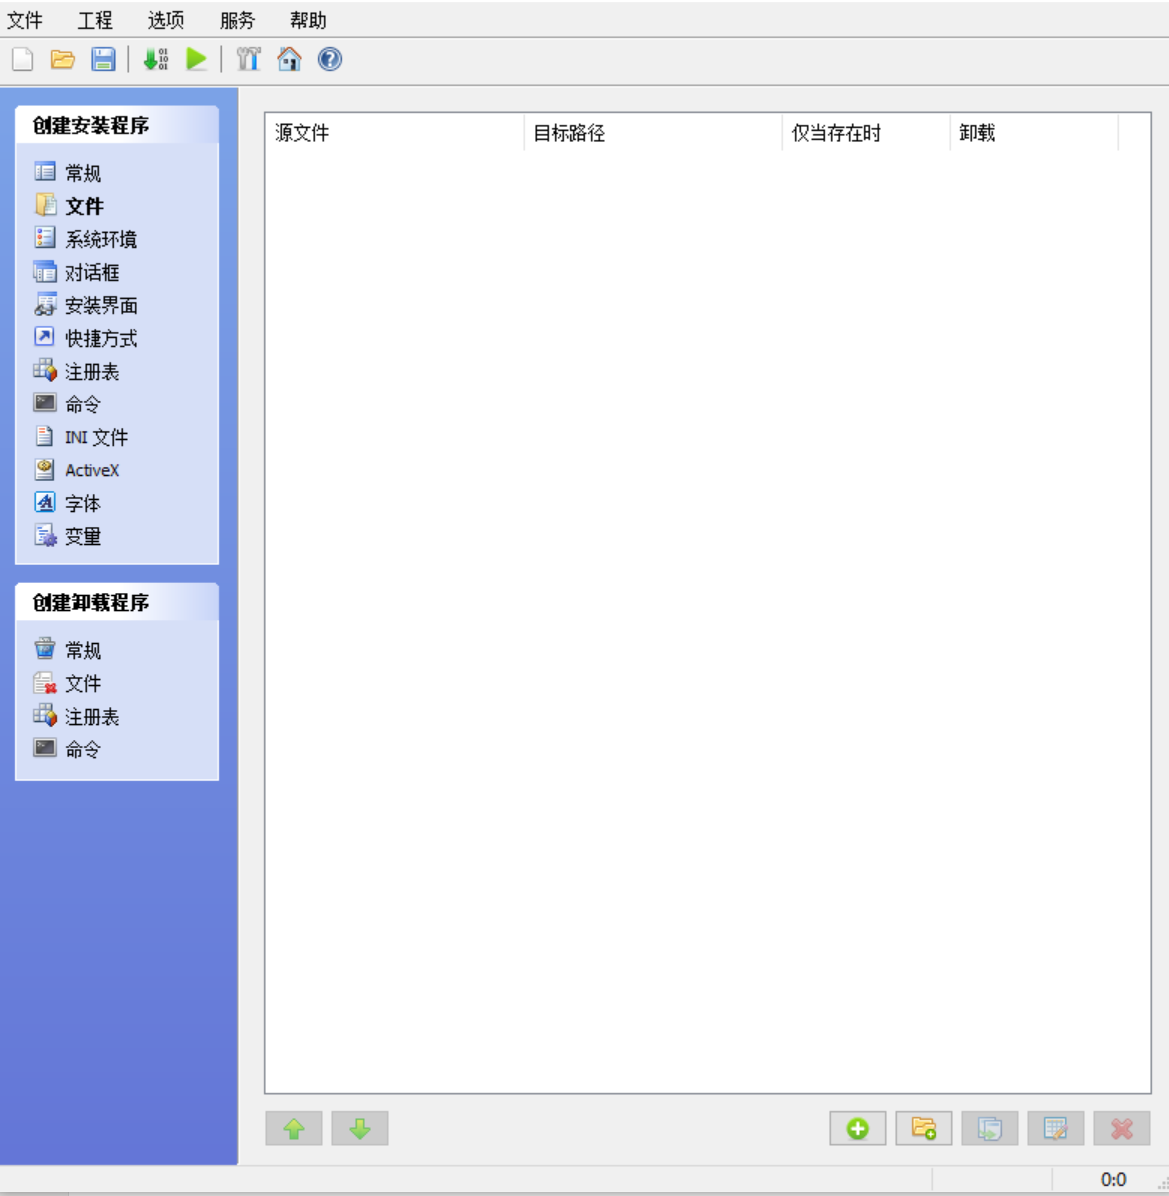Select 文件 under 创建卸载程序
Viewport: 1169px width, 1196px height.
(67, 683)
